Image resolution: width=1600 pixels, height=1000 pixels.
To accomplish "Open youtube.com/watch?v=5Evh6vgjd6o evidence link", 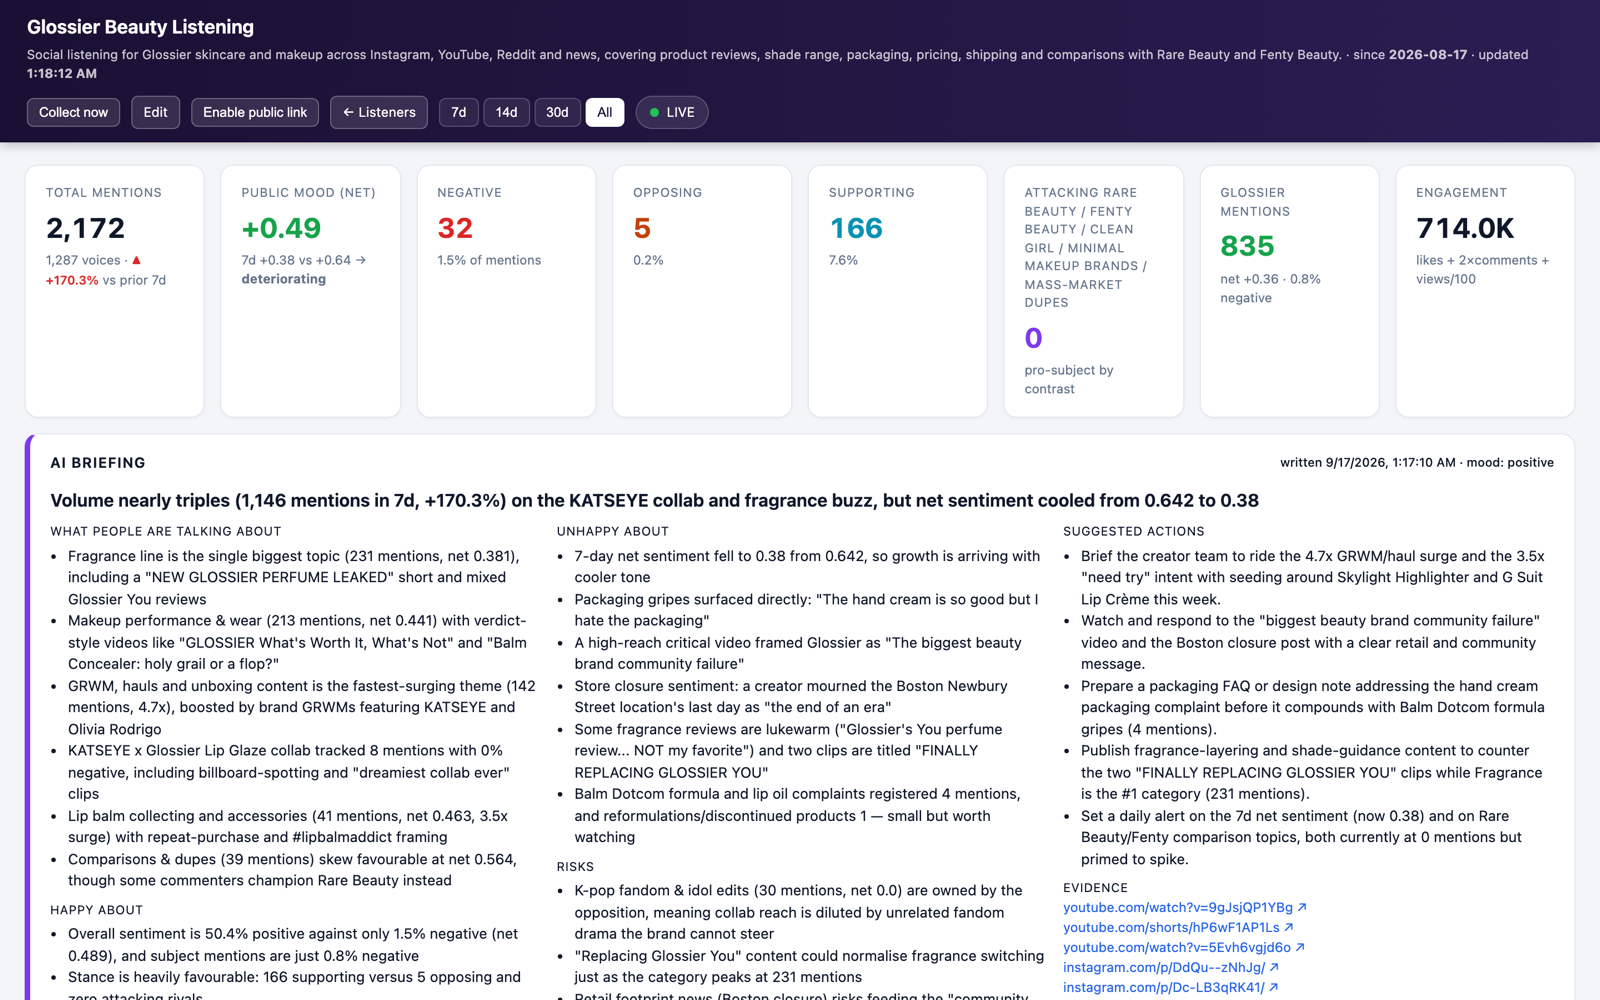I will [1184, 947].
